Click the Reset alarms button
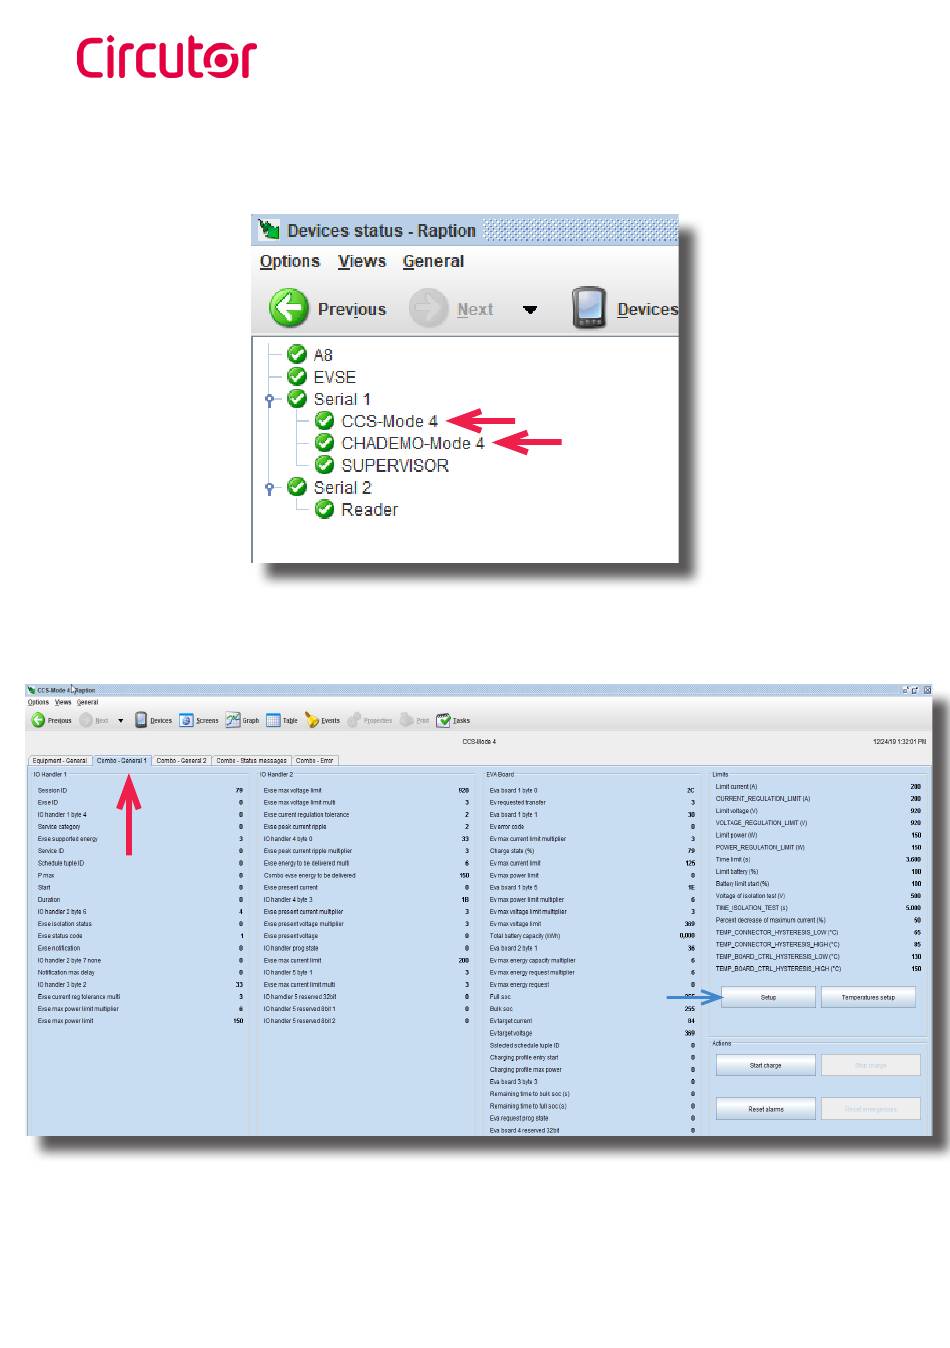This screenshot has width=950, height=1348. 766,1109
